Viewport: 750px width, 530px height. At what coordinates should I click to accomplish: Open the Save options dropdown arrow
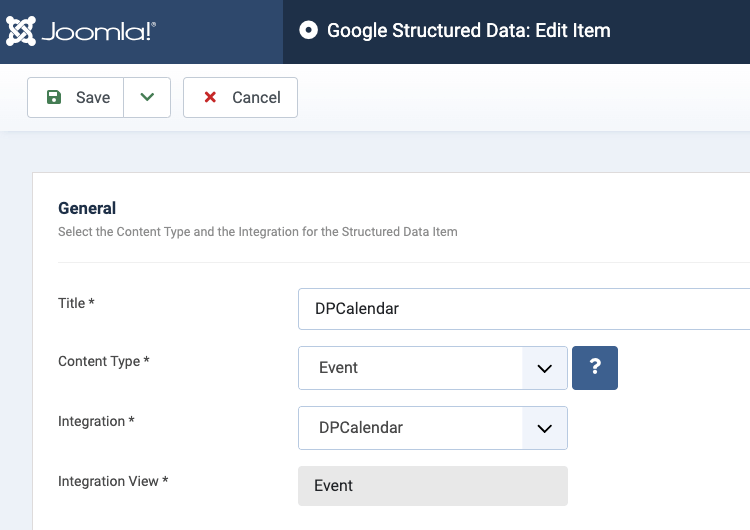pyautogui.click(x=147, y=98)
